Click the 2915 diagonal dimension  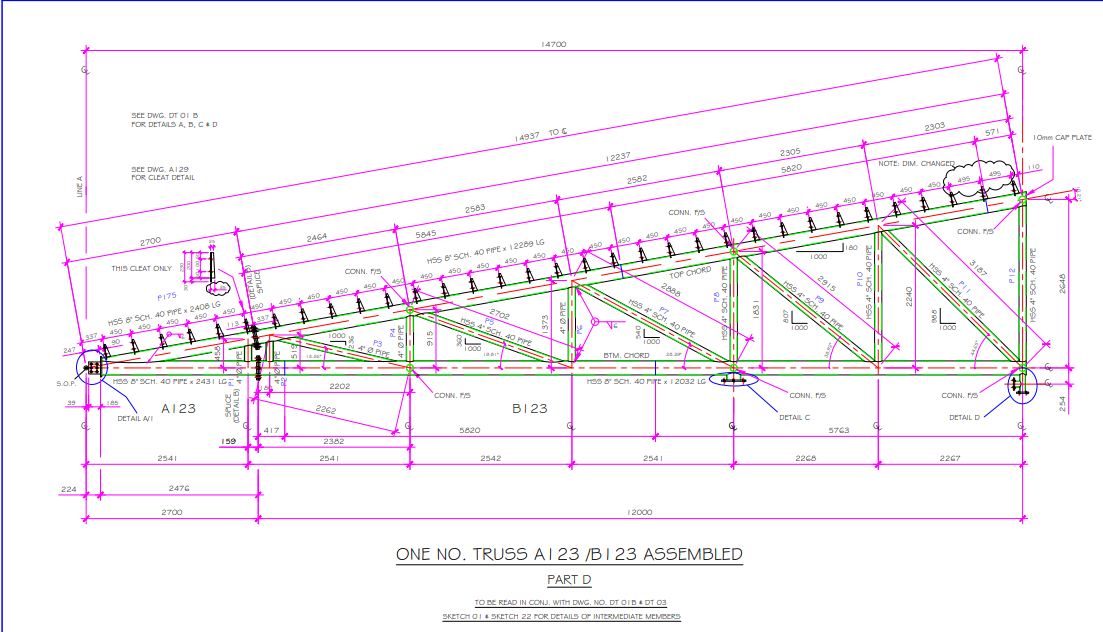[827, 284]
